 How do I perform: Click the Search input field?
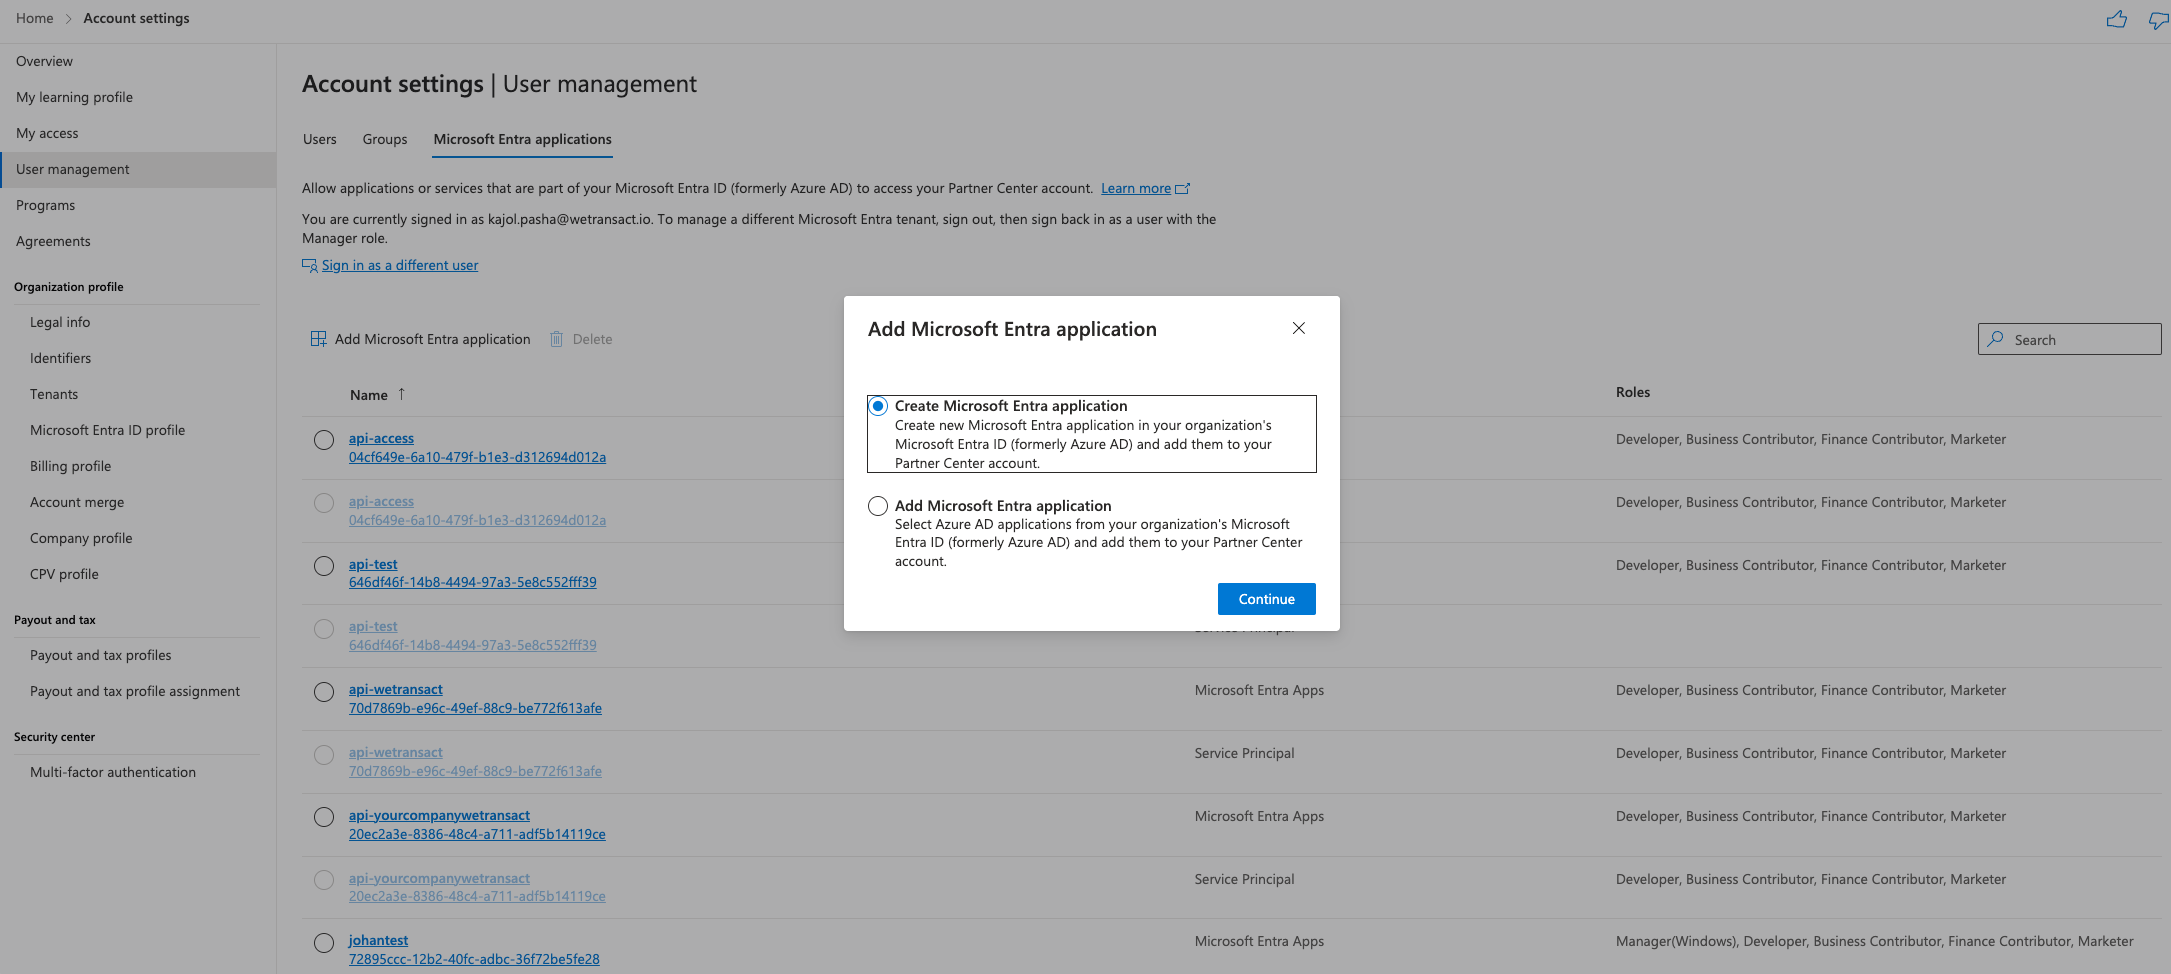[2069, 339]
